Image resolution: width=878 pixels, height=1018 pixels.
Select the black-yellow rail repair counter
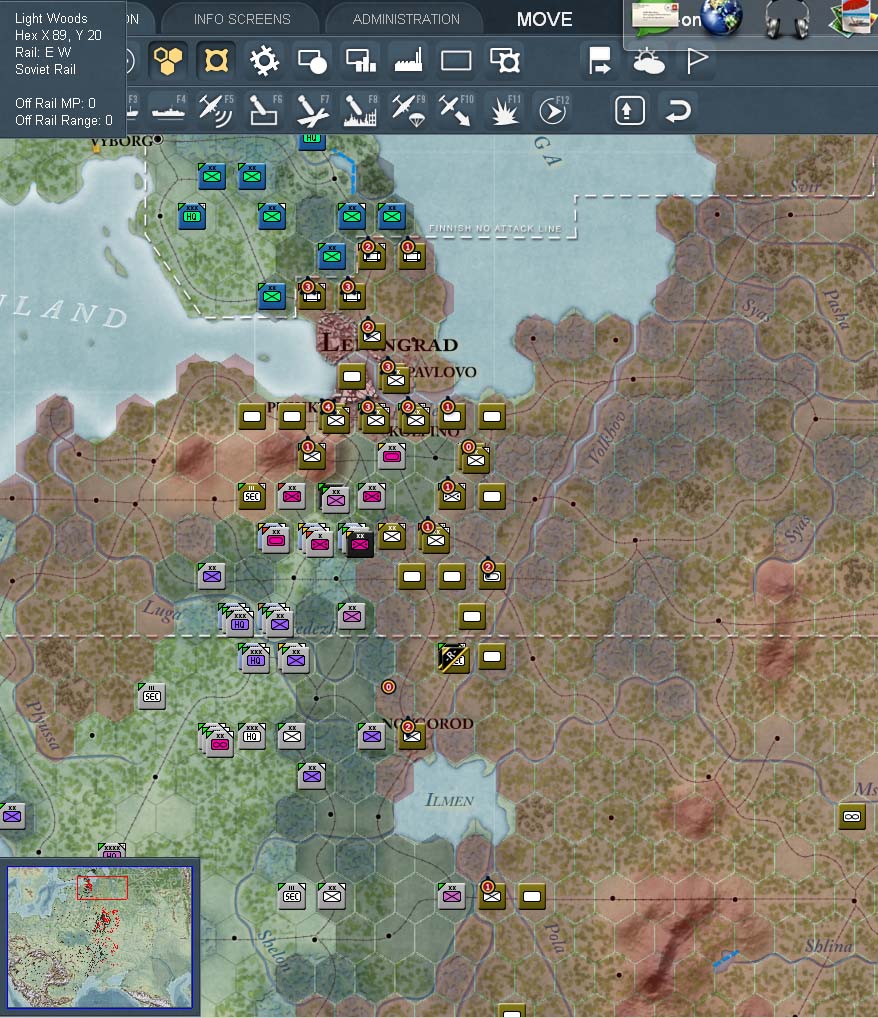pos(453,658)
